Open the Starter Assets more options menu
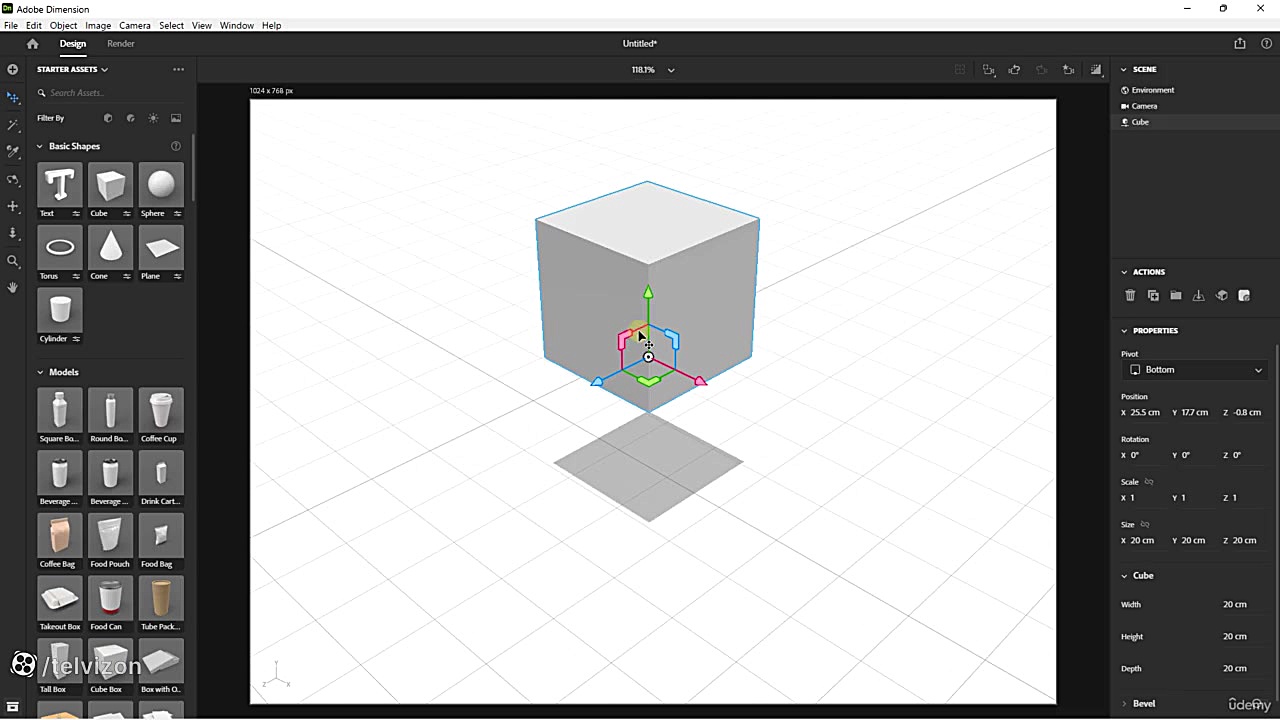The height and width of the screenshot is (720, 1280). click(178, 70)
